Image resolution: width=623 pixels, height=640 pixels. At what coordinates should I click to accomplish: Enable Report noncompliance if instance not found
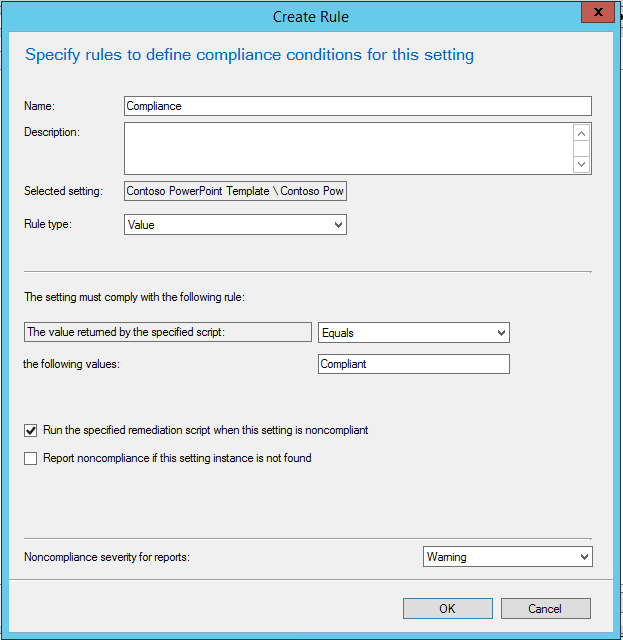[x=31, y=459]
